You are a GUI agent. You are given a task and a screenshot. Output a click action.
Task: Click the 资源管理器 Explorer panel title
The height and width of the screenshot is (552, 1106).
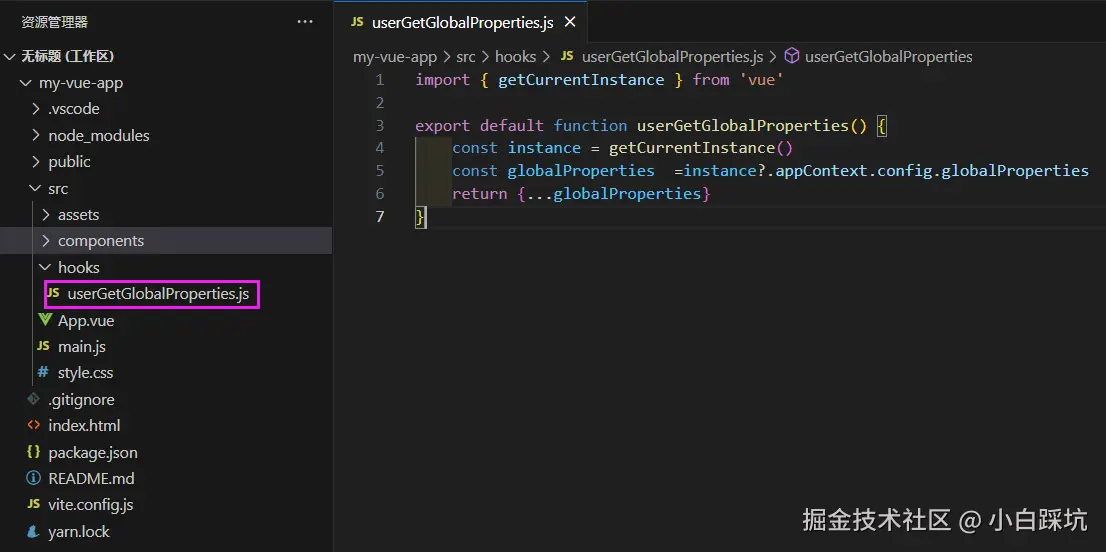click(54, 22)
